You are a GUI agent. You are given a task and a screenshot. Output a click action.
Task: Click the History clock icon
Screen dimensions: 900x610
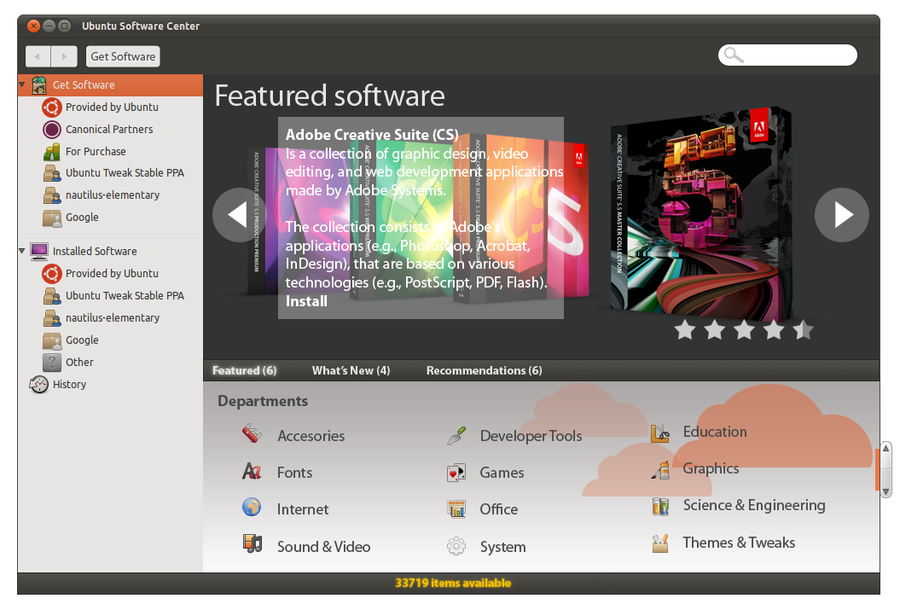click(x=39, y=384)
